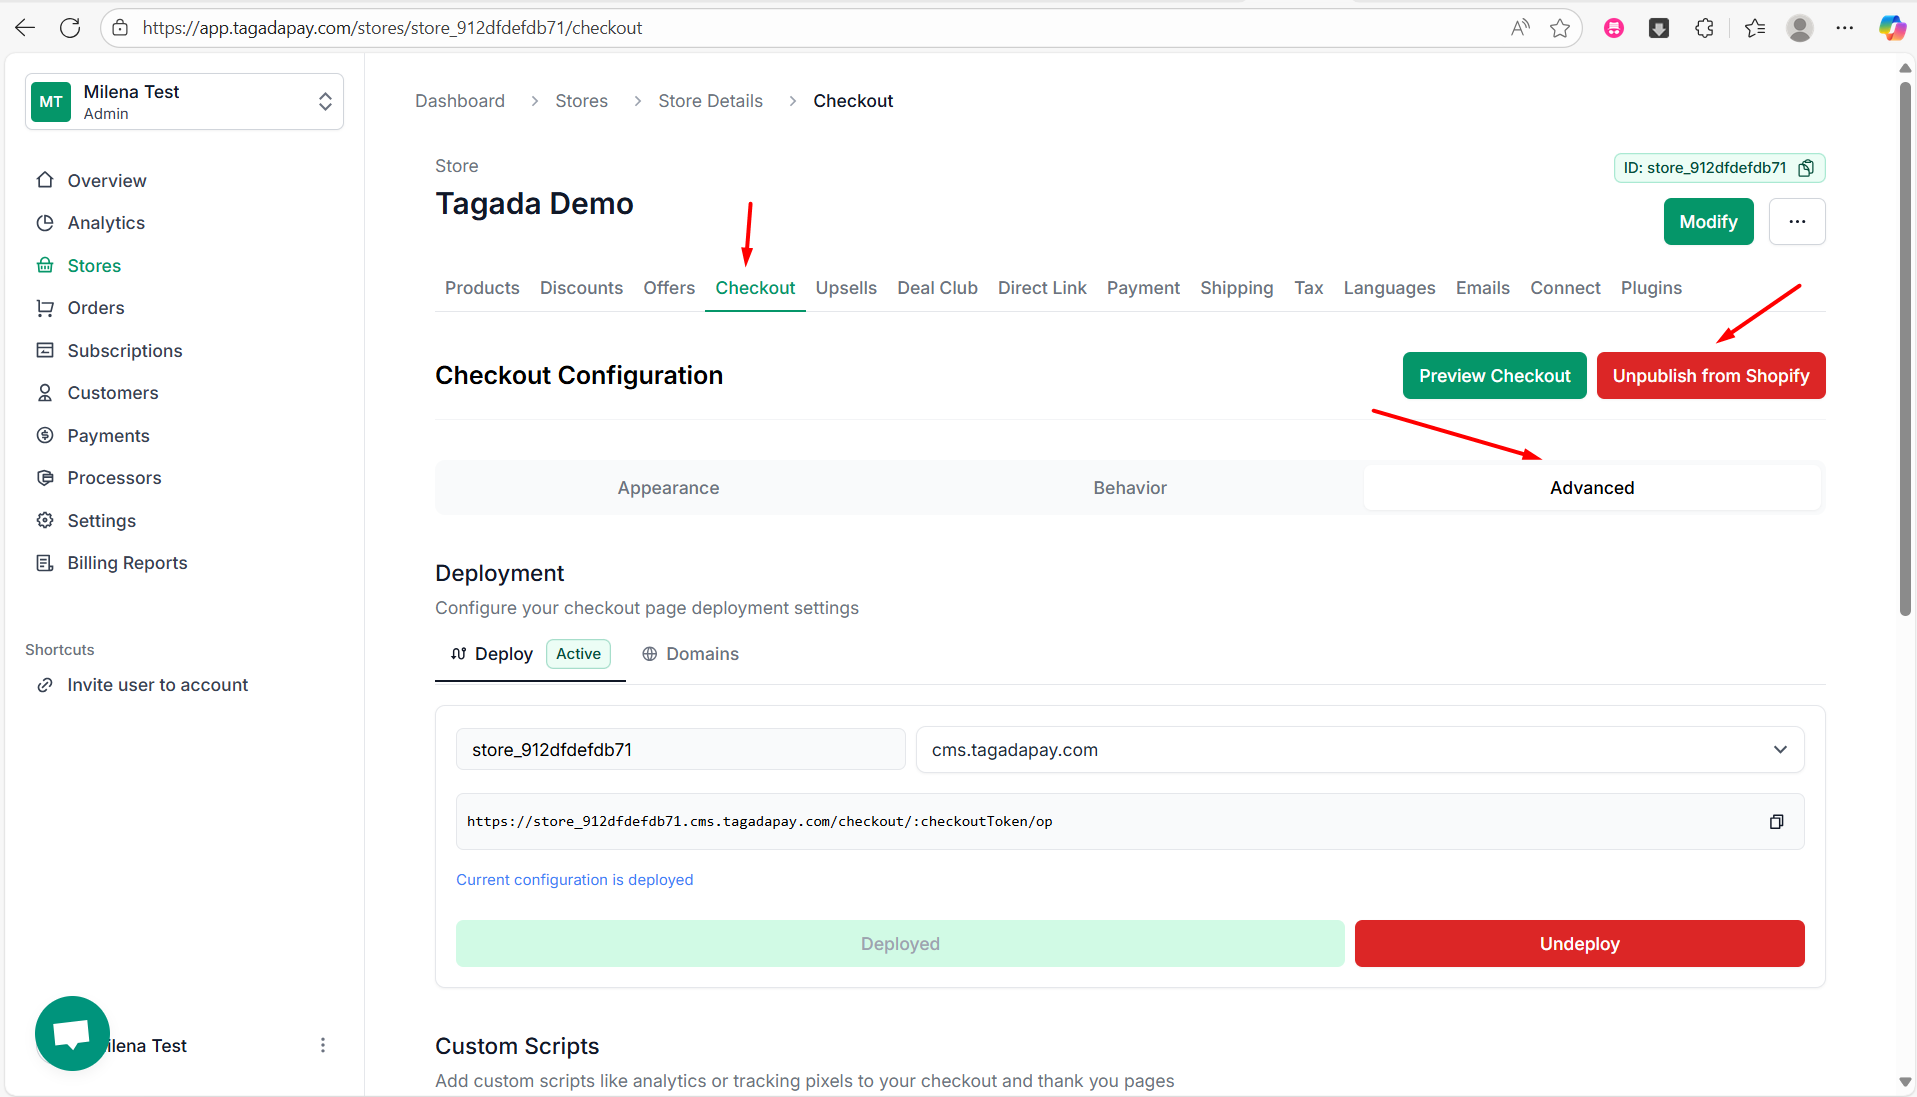The height and width of the screenshot is (1097, 1917).
Task: Copy the checkout URL icon
Action: pyautogui.click(x=1776, y=822)
